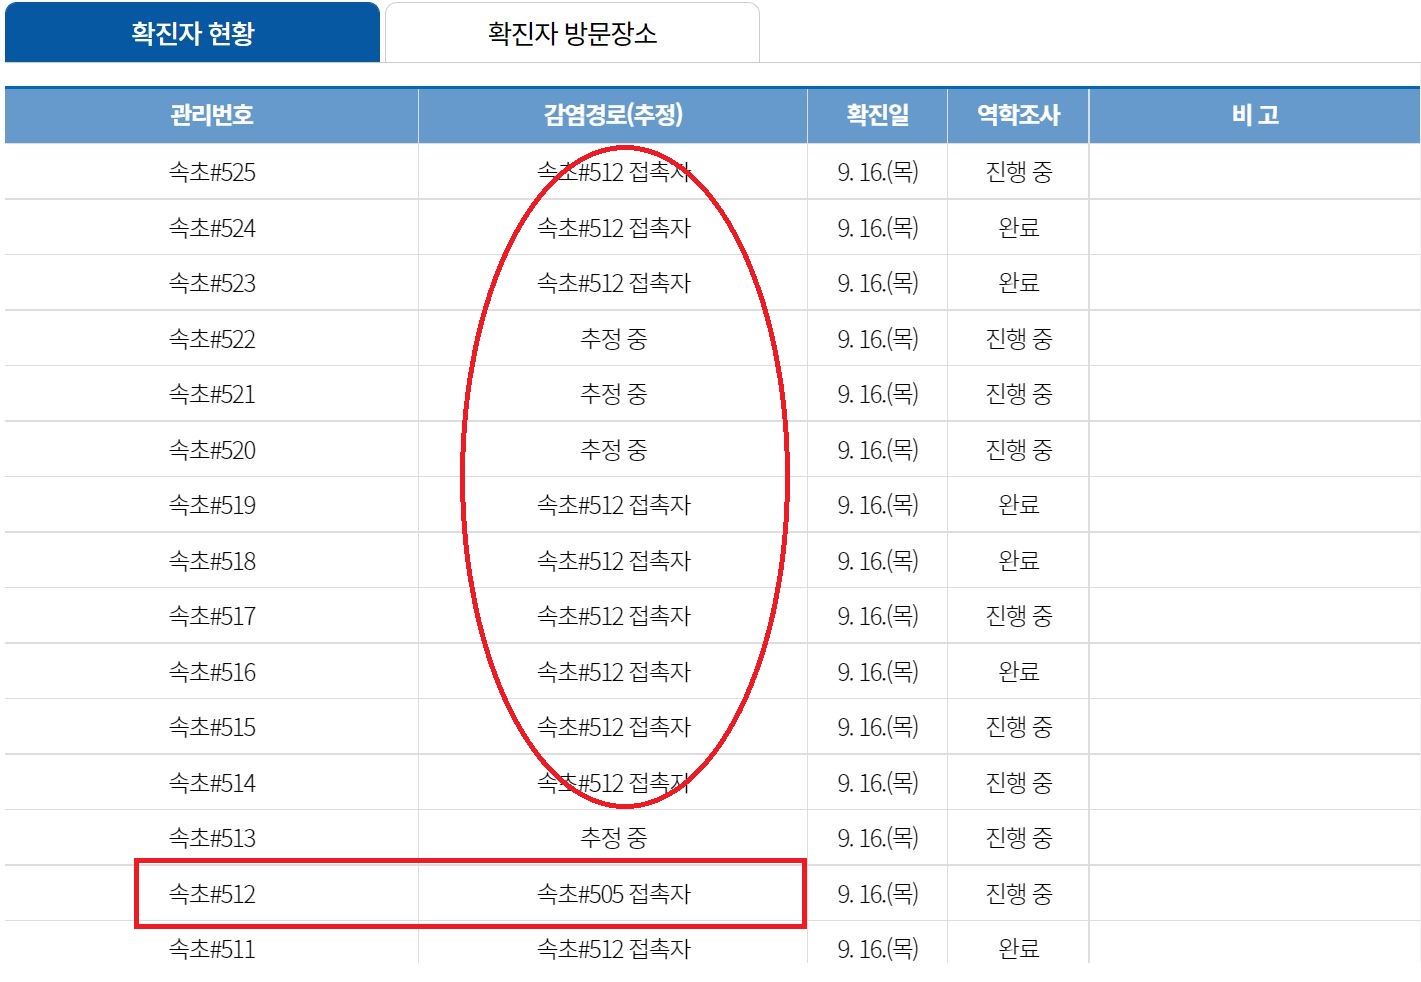Click 완료 status in 속초#519 row

[x=1018, y=505]
